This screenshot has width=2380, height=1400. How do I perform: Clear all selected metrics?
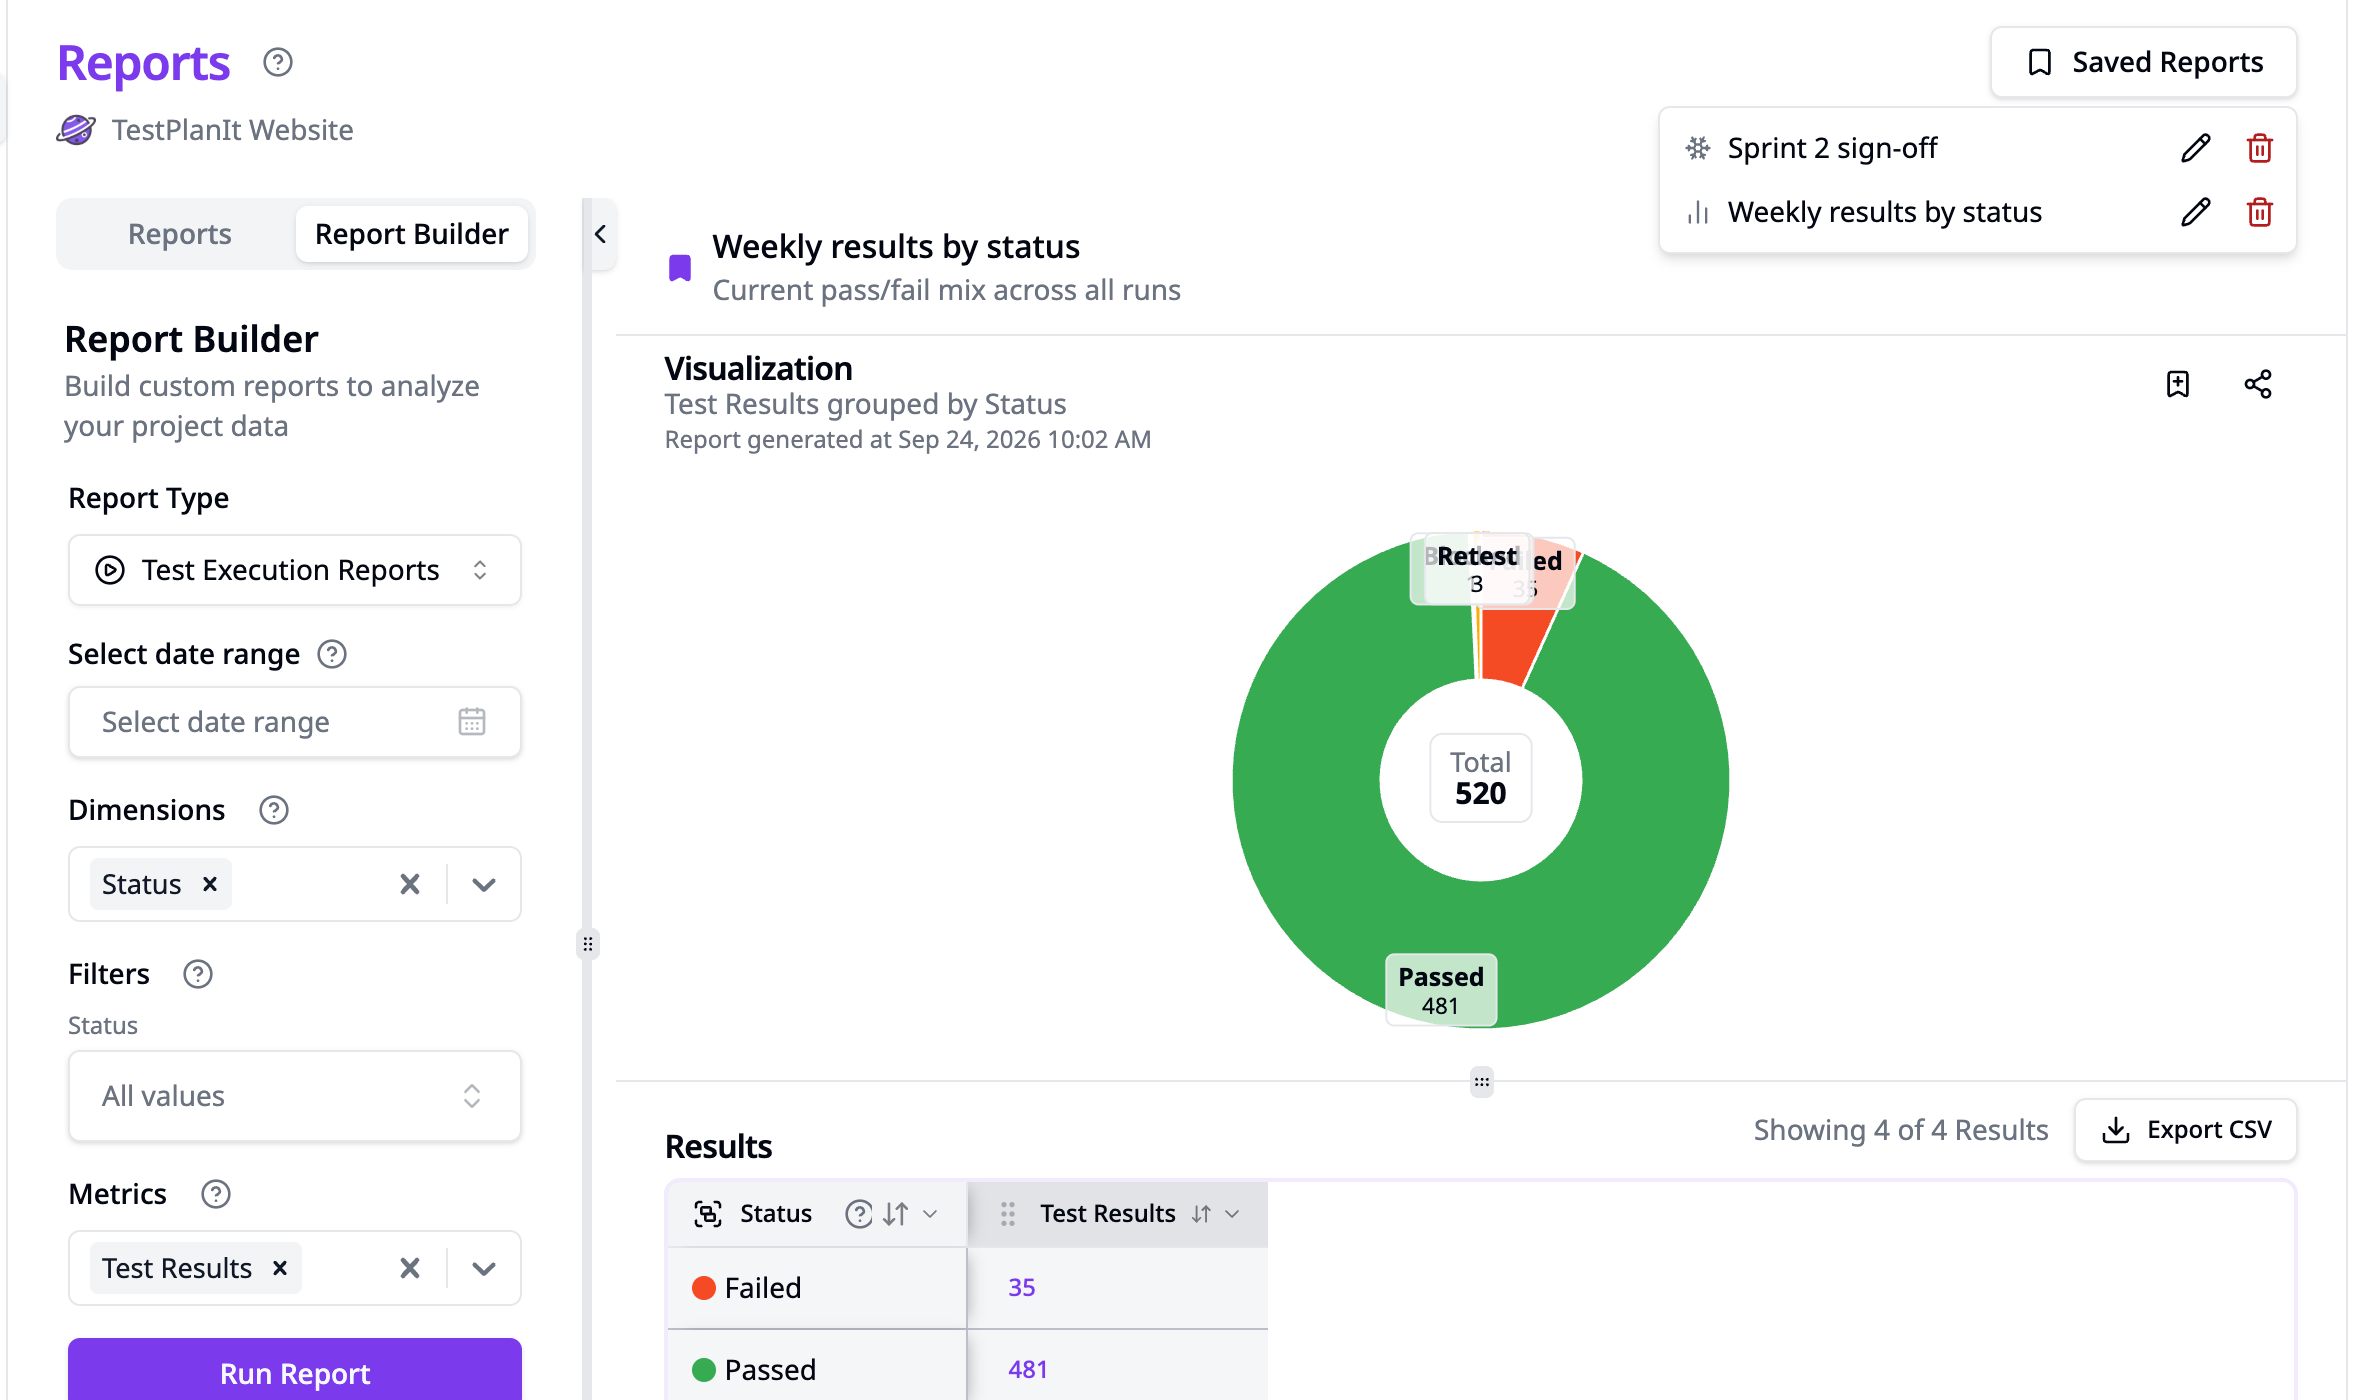pos(410,1268)
